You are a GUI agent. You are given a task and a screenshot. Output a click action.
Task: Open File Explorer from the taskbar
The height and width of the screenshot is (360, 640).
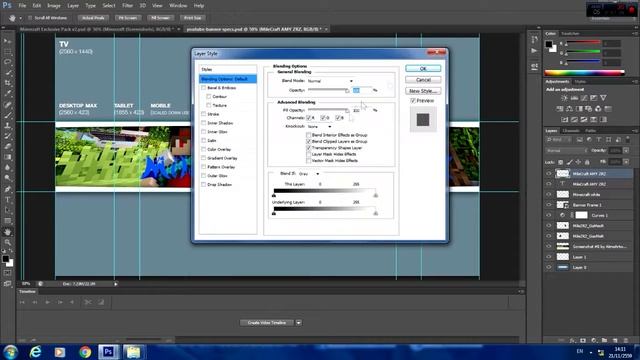[133, 351]
